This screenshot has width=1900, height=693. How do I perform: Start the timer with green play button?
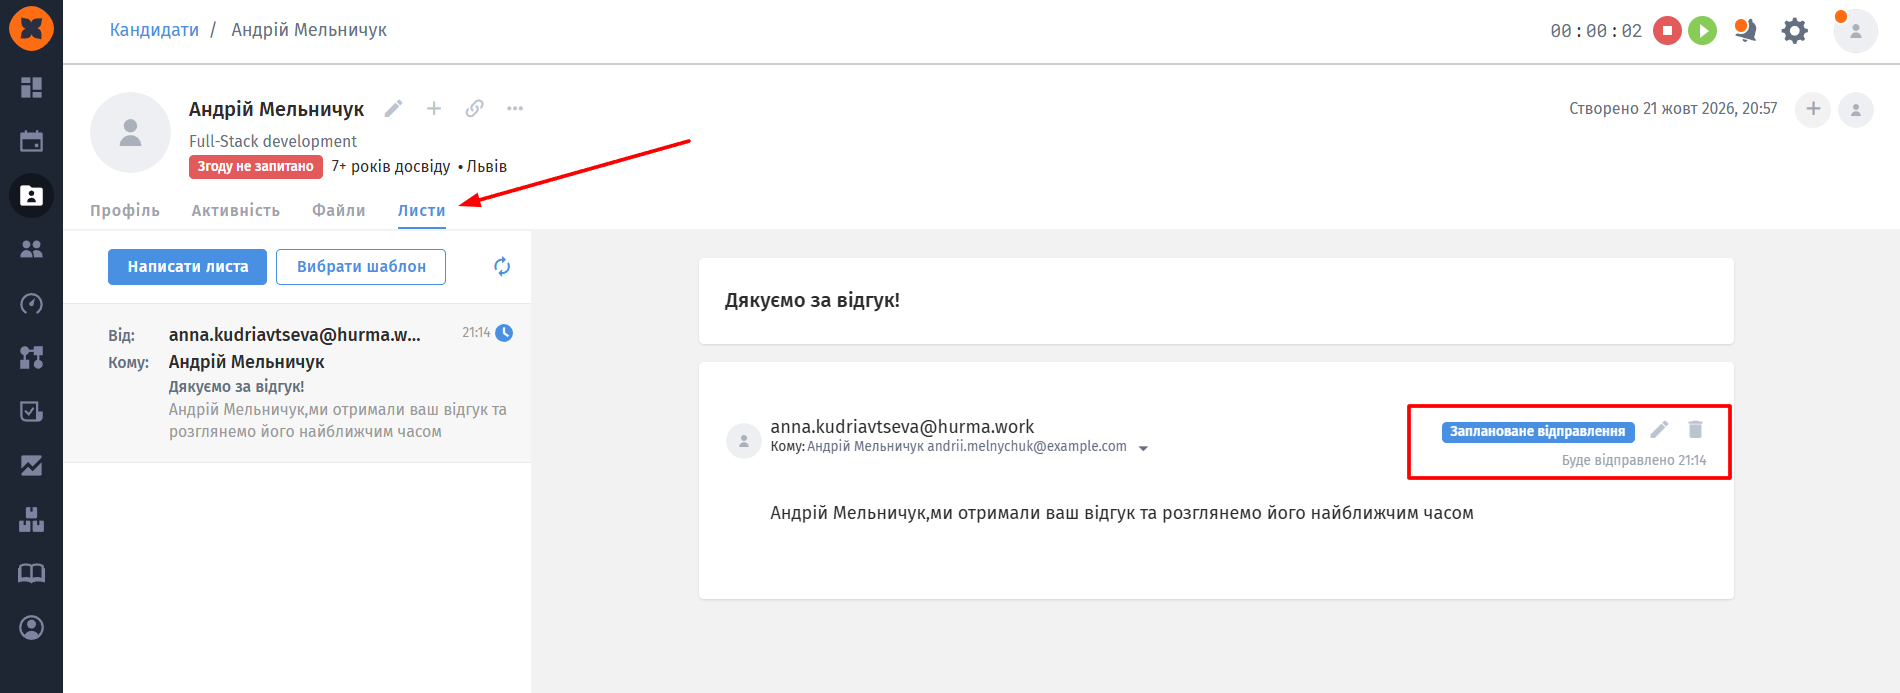1702,31
